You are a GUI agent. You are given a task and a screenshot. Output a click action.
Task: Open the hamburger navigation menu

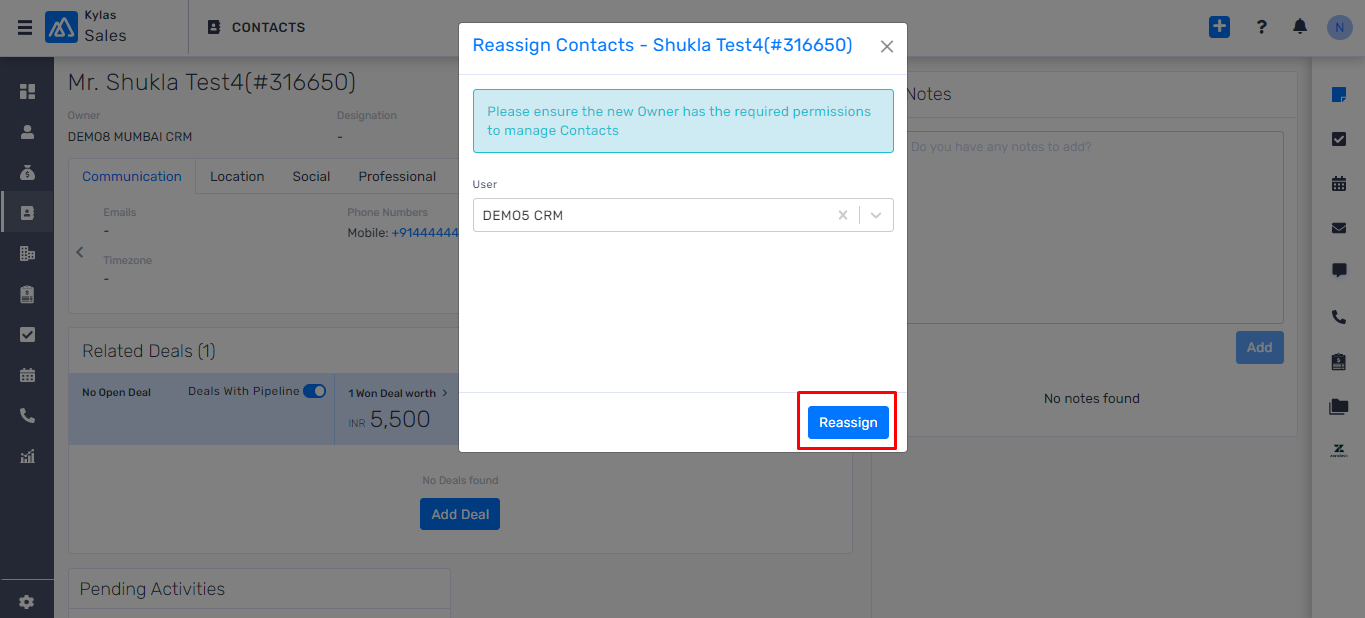(25, 28)
